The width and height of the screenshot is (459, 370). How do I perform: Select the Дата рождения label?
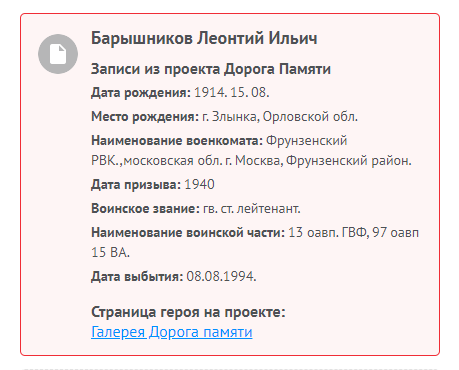coord(141,93)
